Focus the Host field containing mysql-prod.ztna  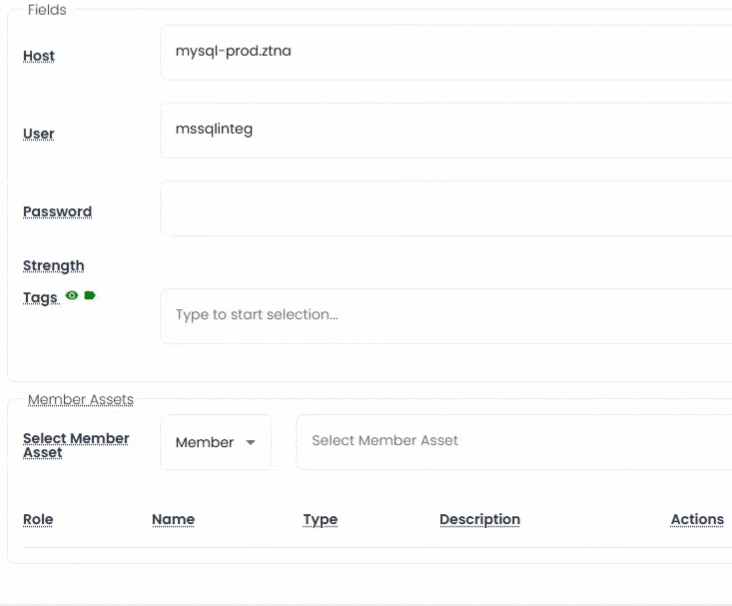click(446, 52)
